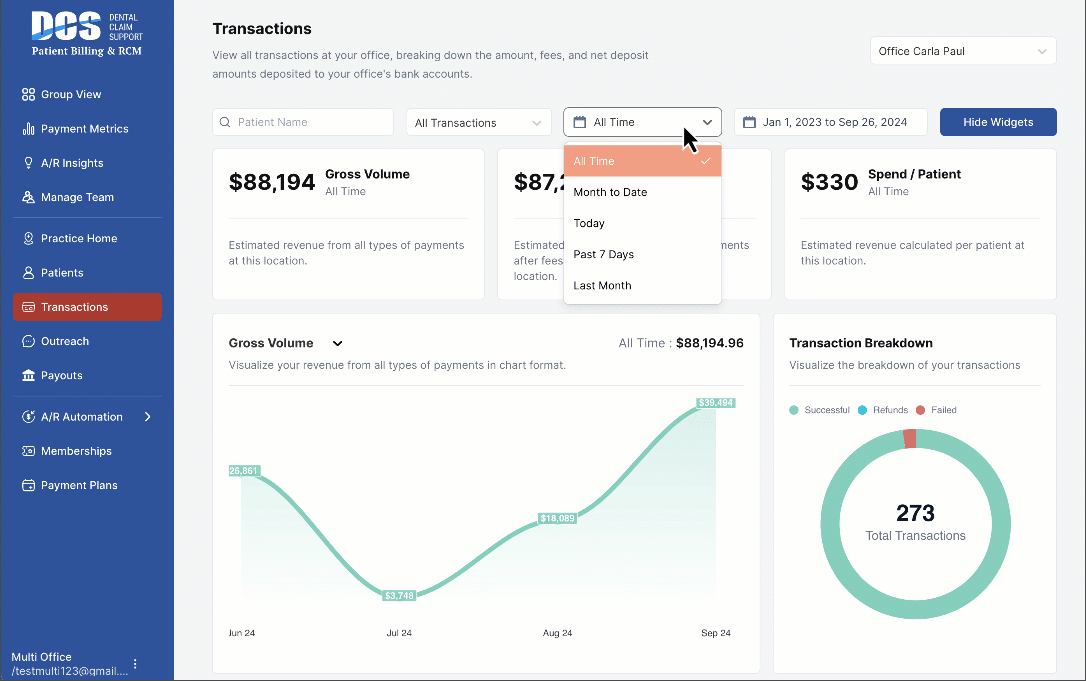Select the A/R Insights lightbulb icon
The height and width of the screenshot is (681, 1086).
coord(29,163)
